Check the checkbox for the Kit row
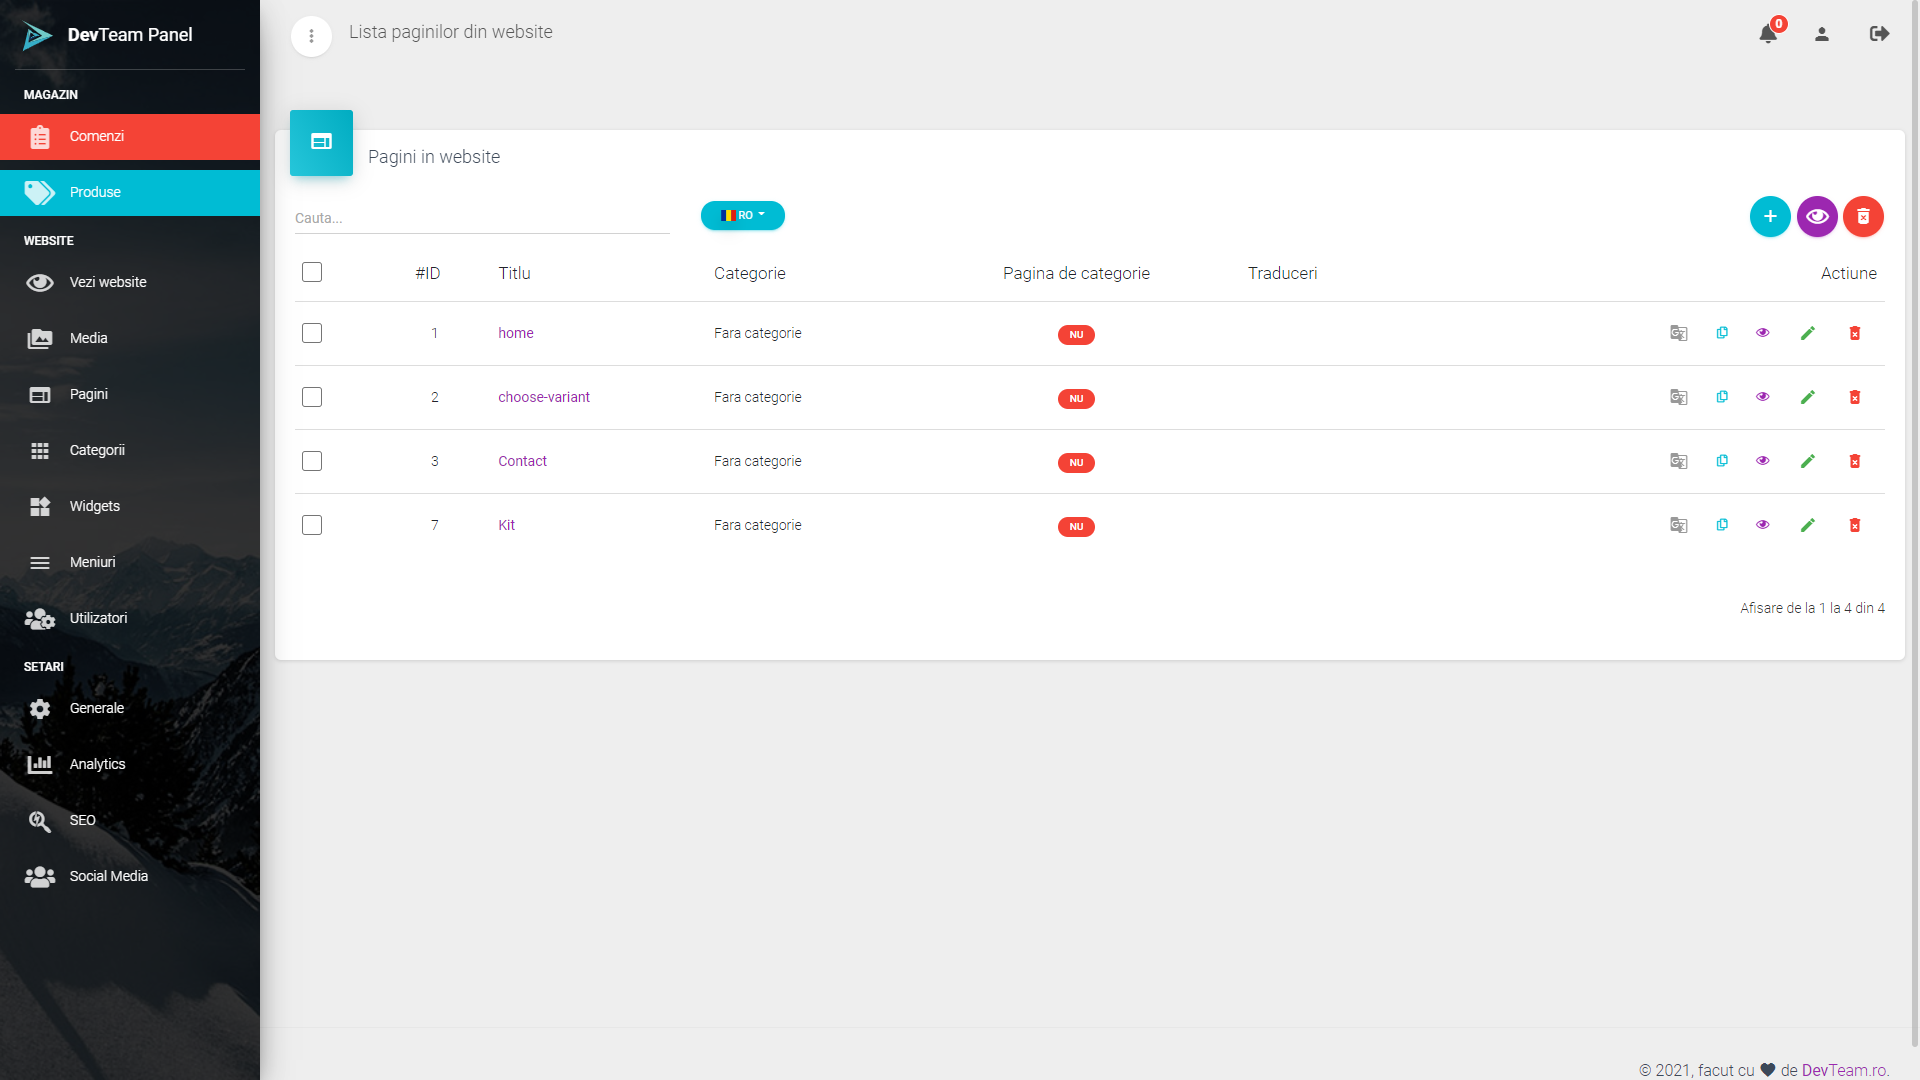 tap(312, 525)
